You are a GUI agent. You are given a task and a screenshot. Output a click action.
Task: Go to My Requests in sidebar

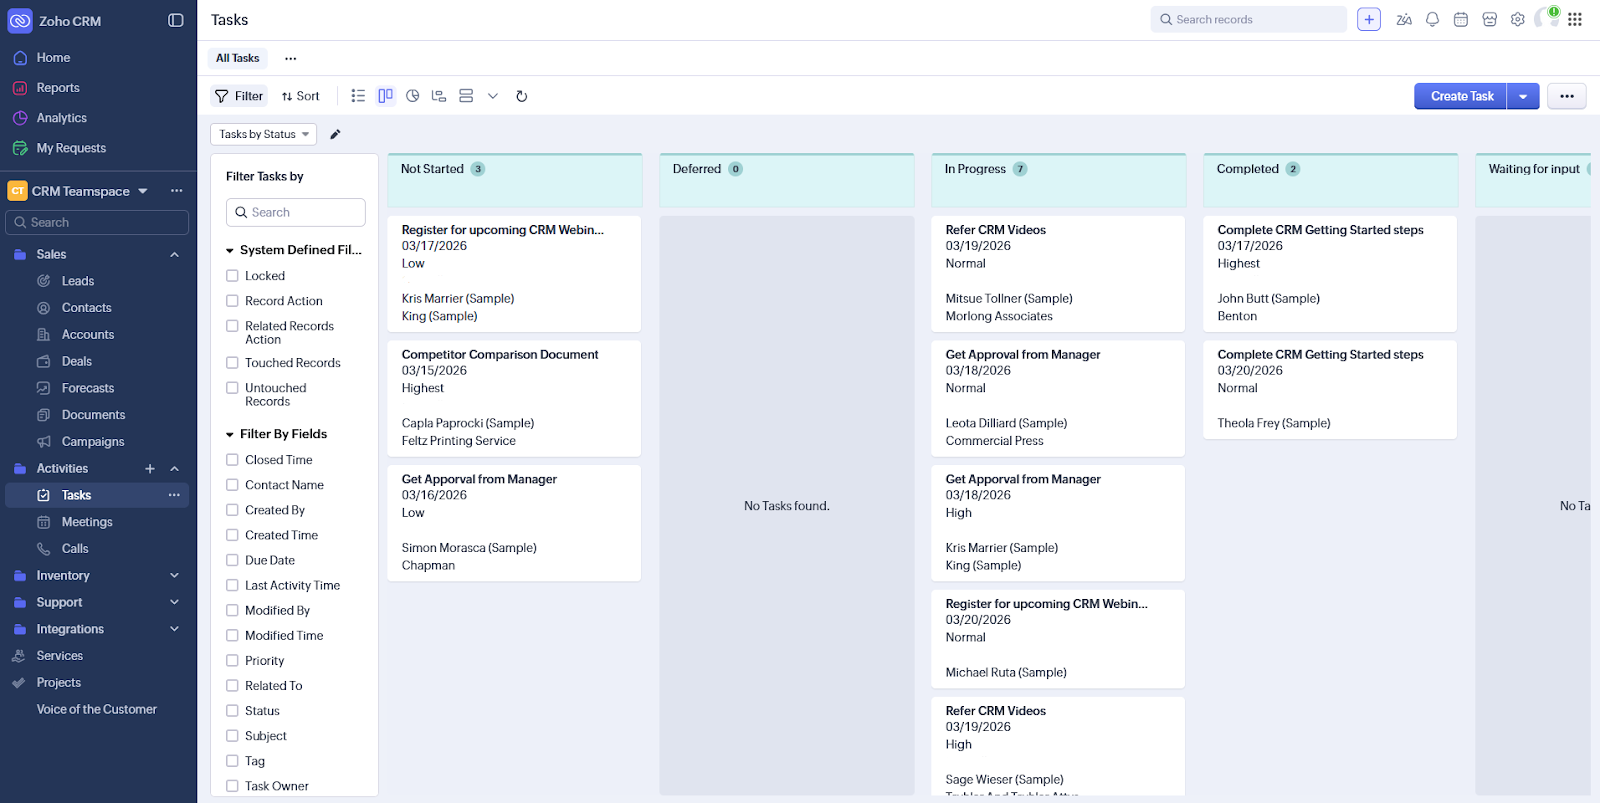[71, 148]
